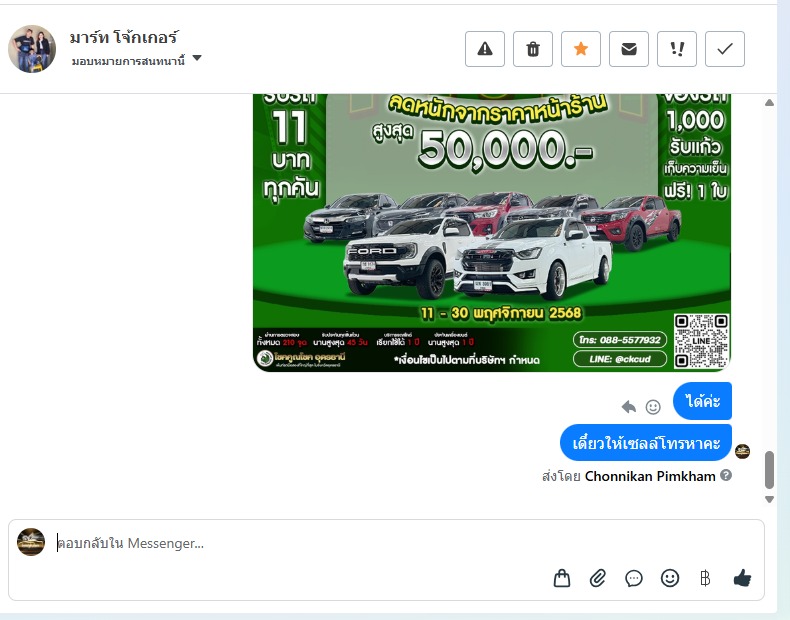Select the เดี๋ยวให้เซลล์โทรหาคะ message bubble
Screen dimensions: 790x620
click(x=646, y=443)
